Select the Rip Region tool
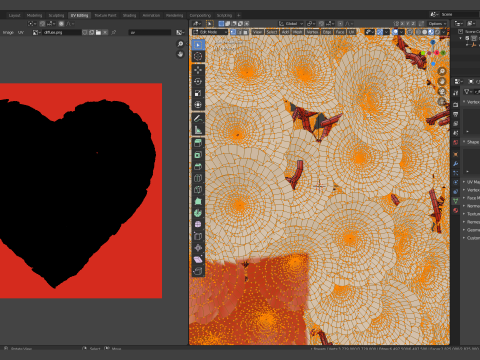The height and width of the screenshot is (360, 480). pos(198,271)
